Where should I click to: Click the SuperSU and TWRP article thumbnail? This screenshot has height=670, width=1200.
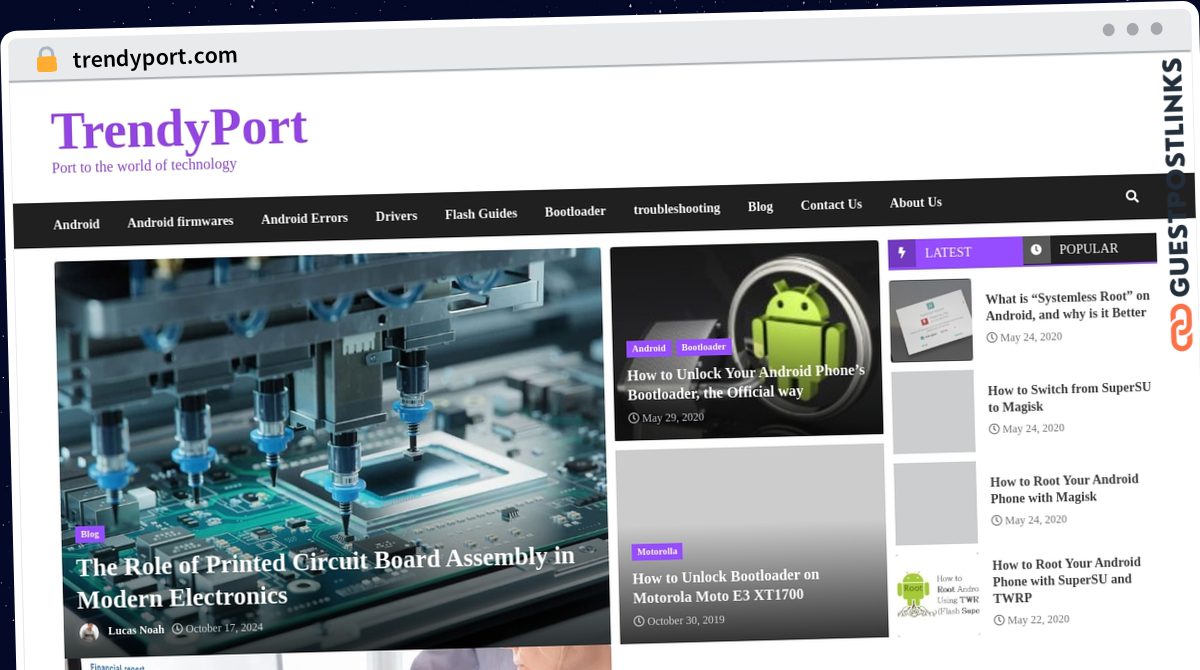click(x=937, y=594)
